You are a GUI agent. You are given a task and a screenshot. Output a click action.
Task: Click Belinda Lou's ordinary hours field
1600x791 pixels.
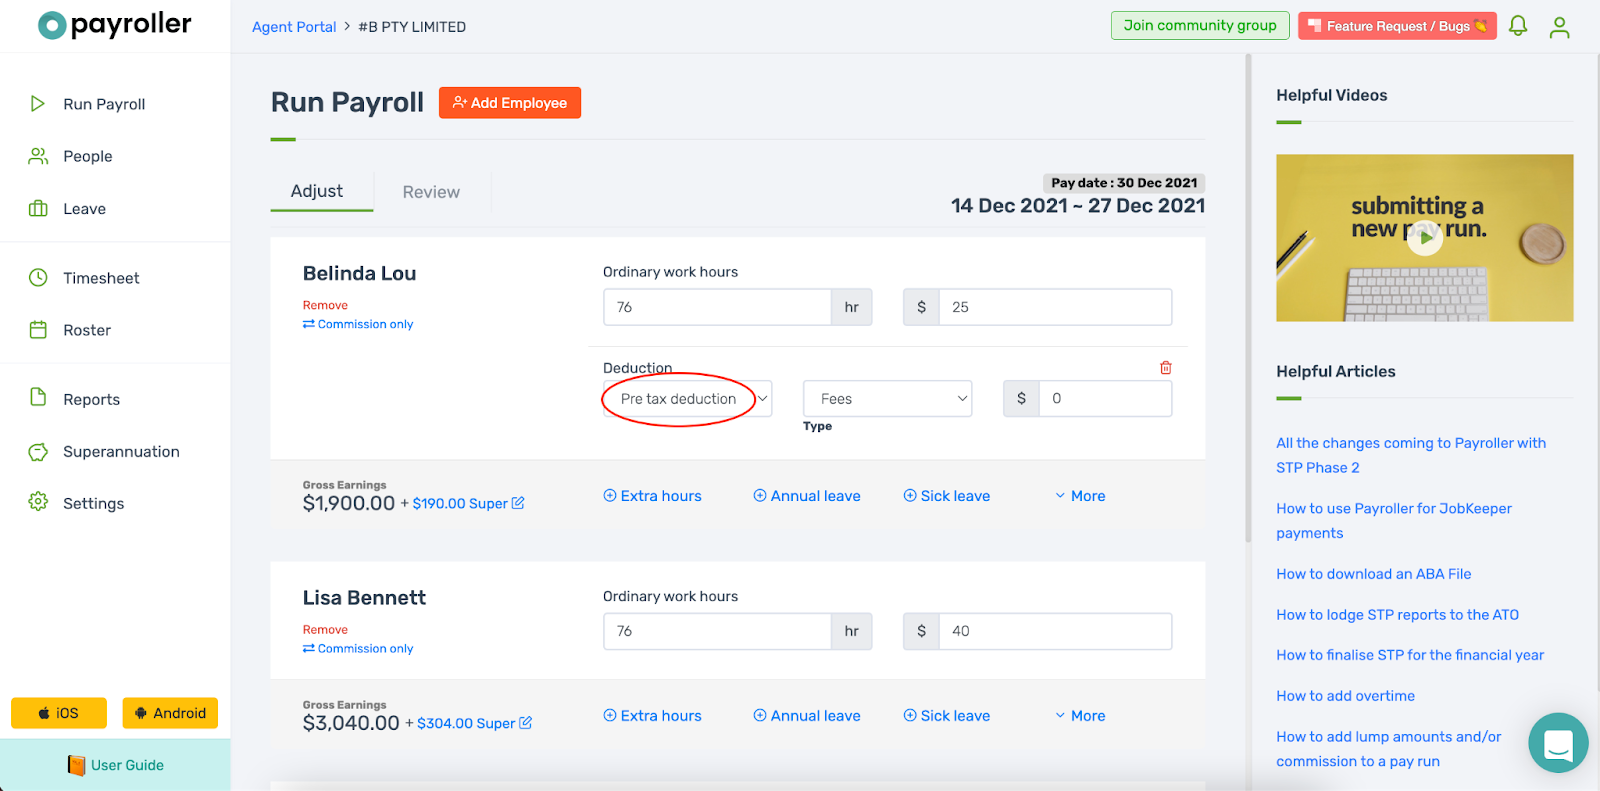(x=717, y=307)
